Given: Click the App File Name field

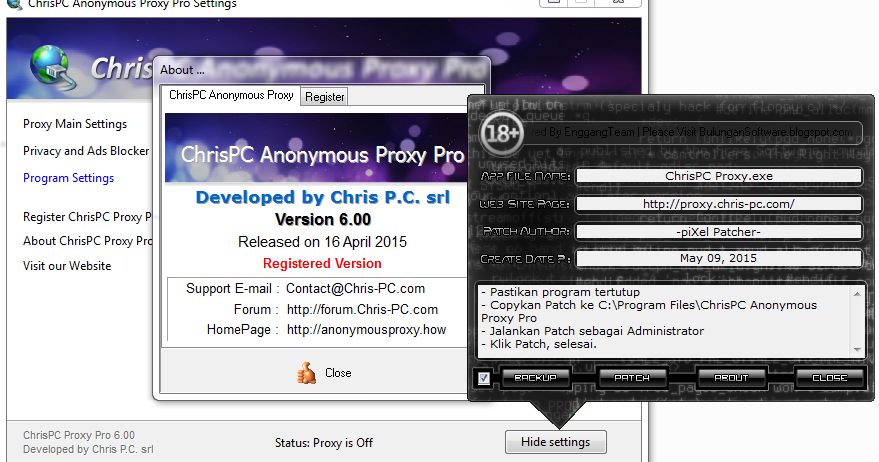Looking at the screenshot, I should pyautogui.click(x=719, y=176).
